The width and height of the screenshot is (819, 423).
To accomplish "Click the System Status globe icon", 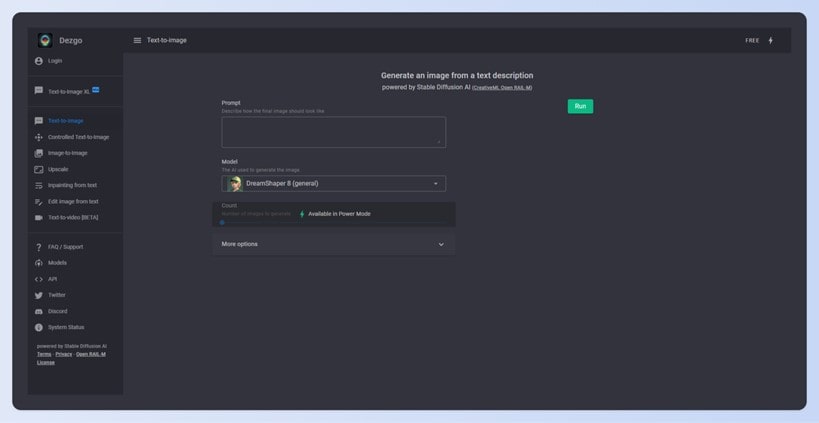I will point(39,327).
